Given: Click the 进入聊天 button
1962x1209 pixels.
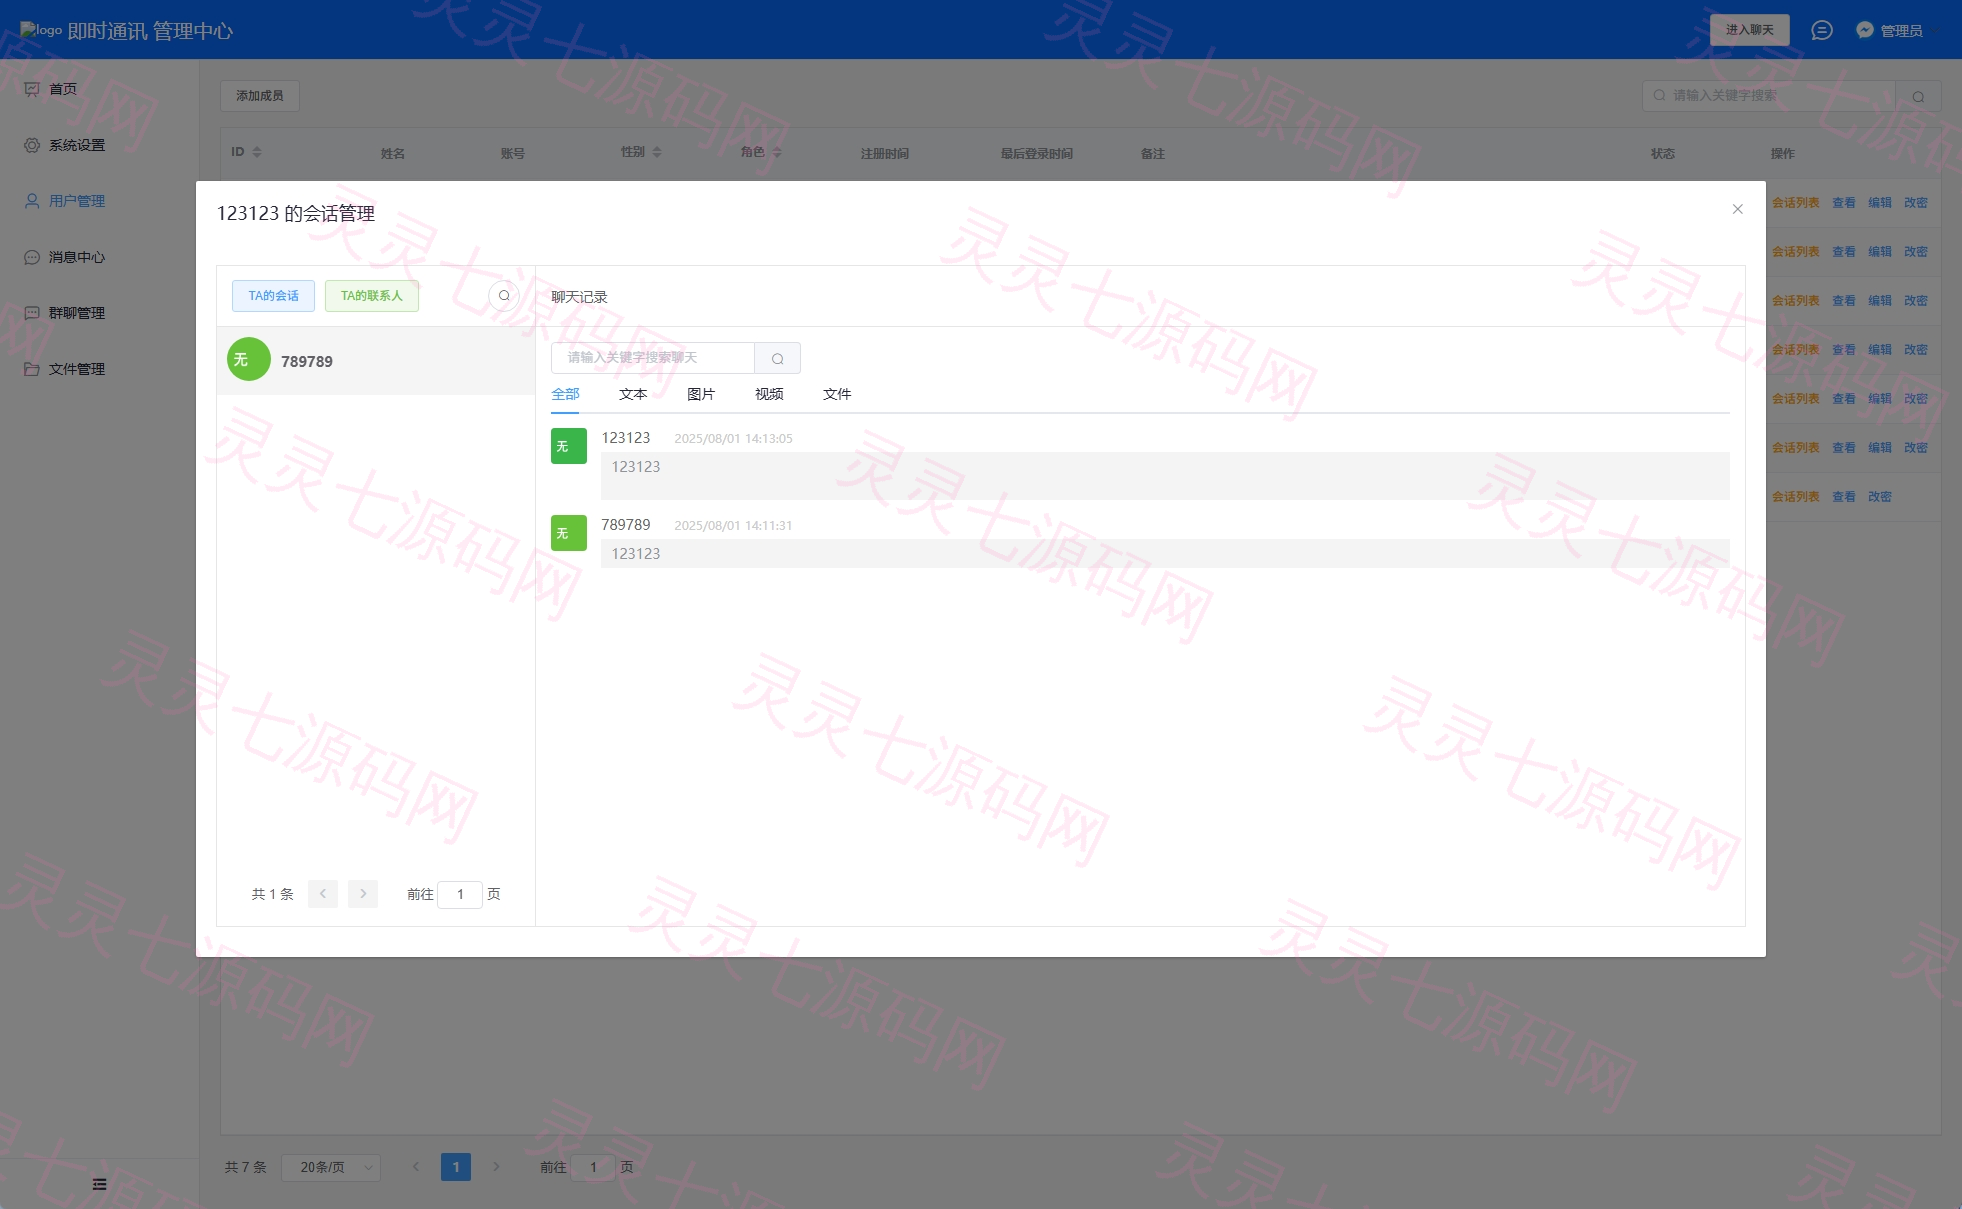Looking at the screenshot, I should tap(1749, 30).
